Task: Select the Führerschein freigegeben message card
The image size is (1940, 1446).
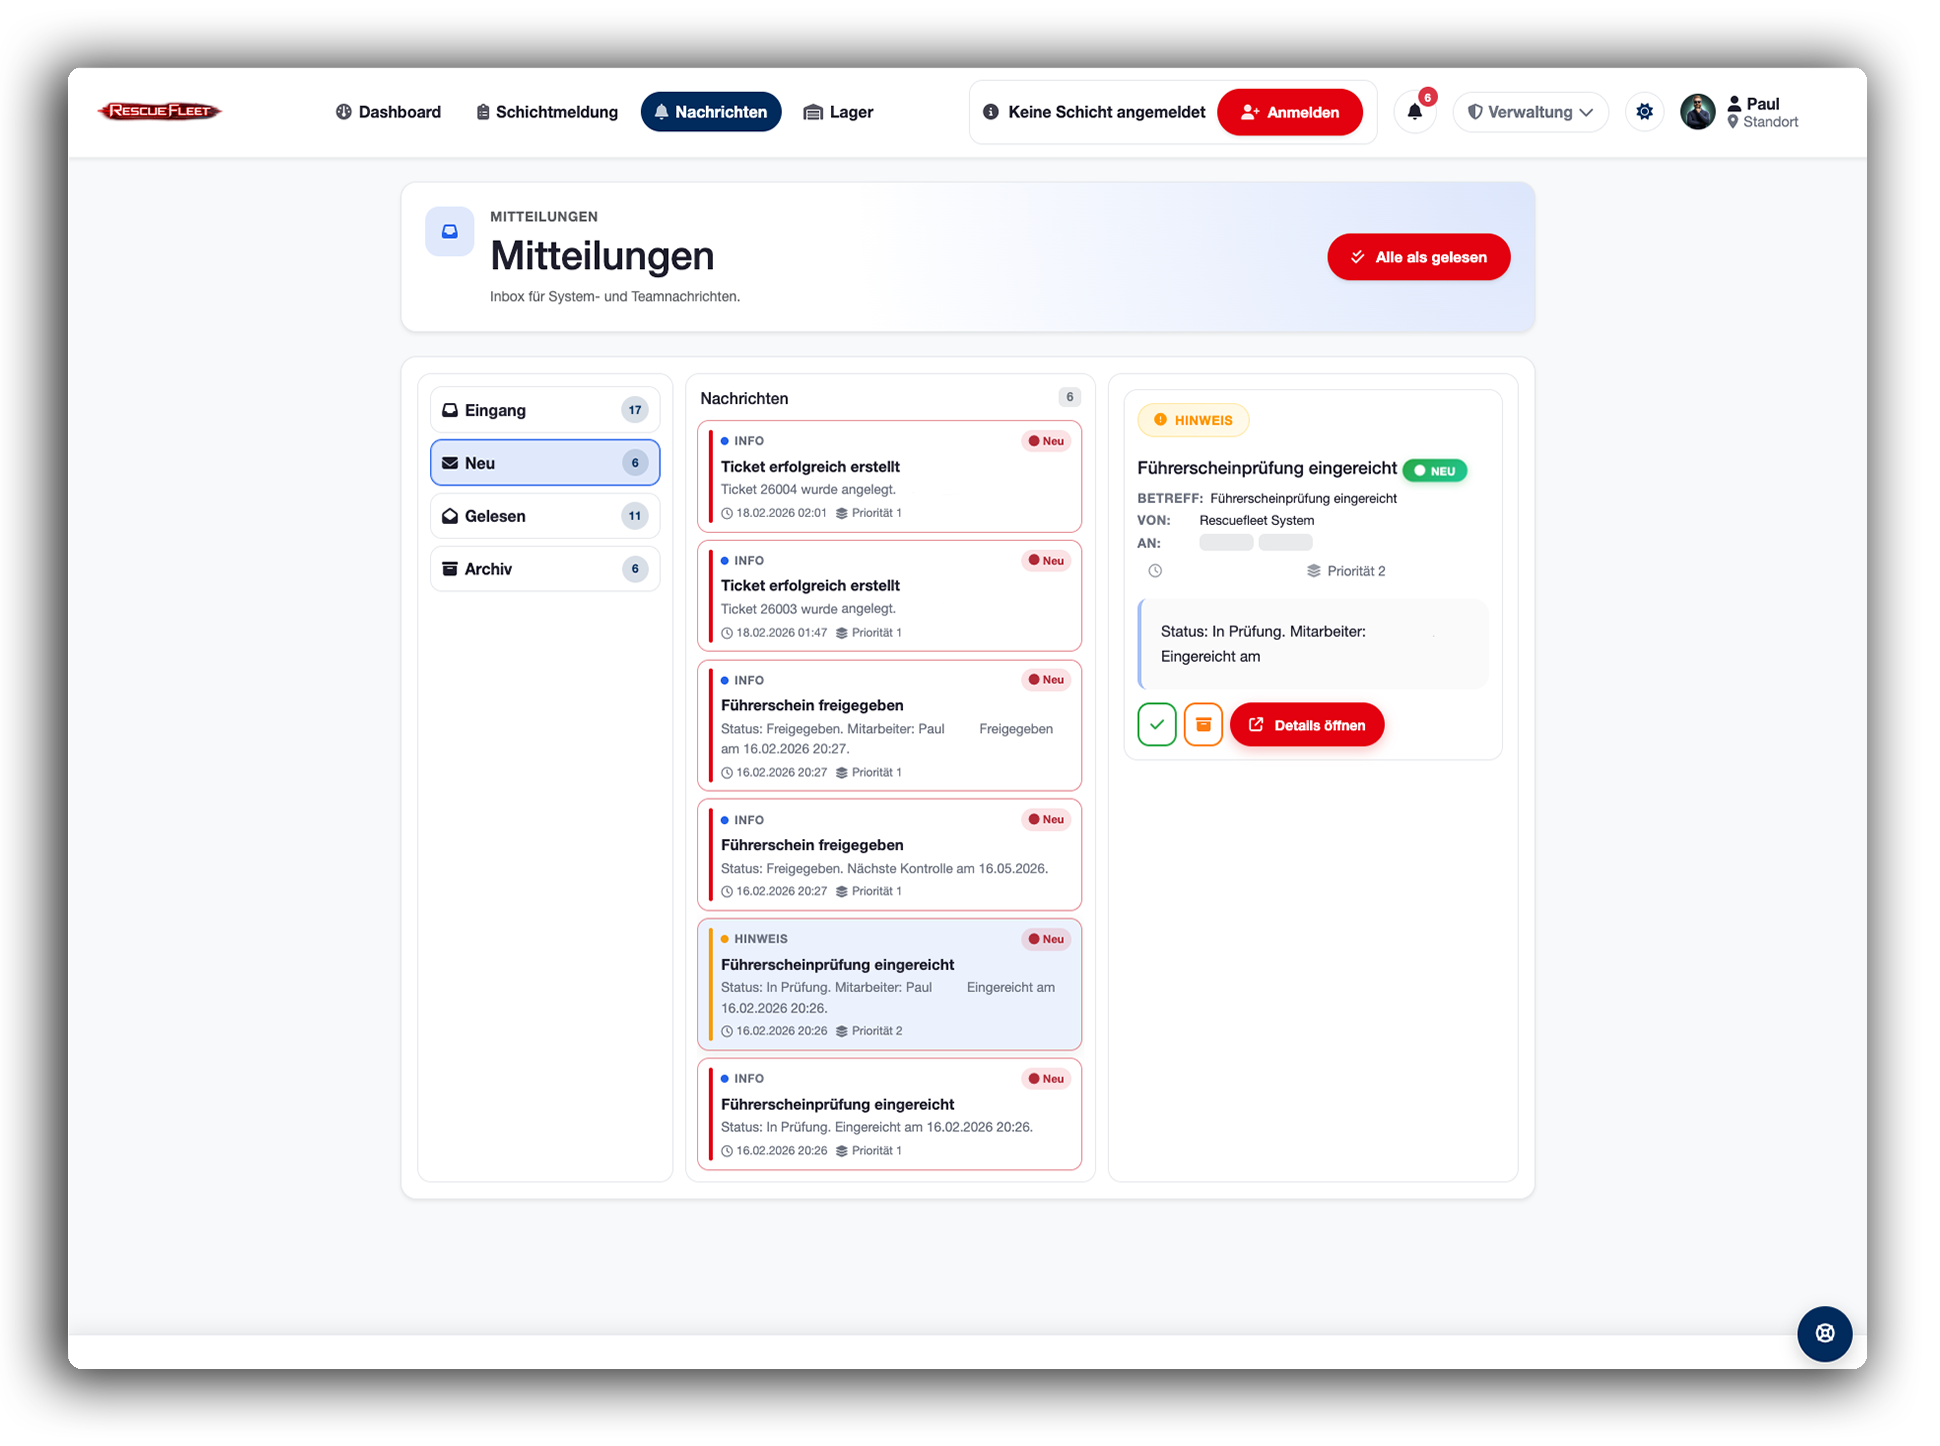Action: pos(889,726)
